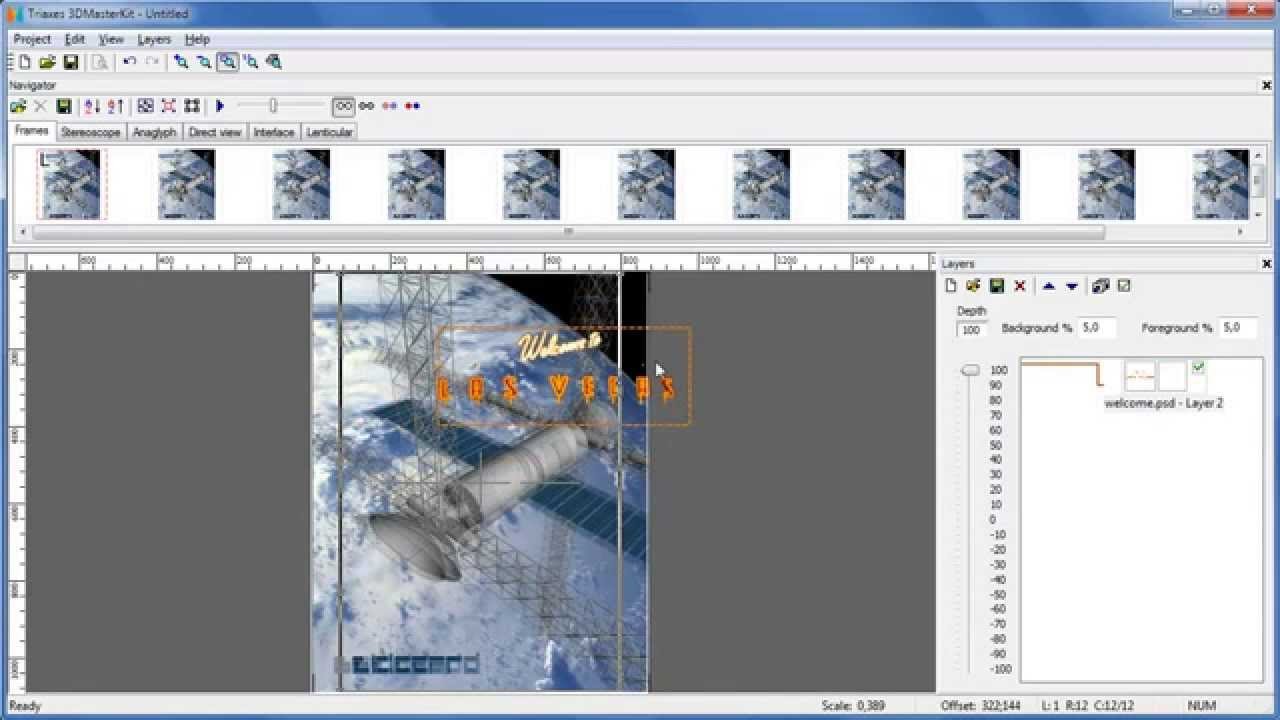Click the last zoom tool in main toolbar
The width and height of the screenshot is (1280, 720).
click(x=274, y=62)
